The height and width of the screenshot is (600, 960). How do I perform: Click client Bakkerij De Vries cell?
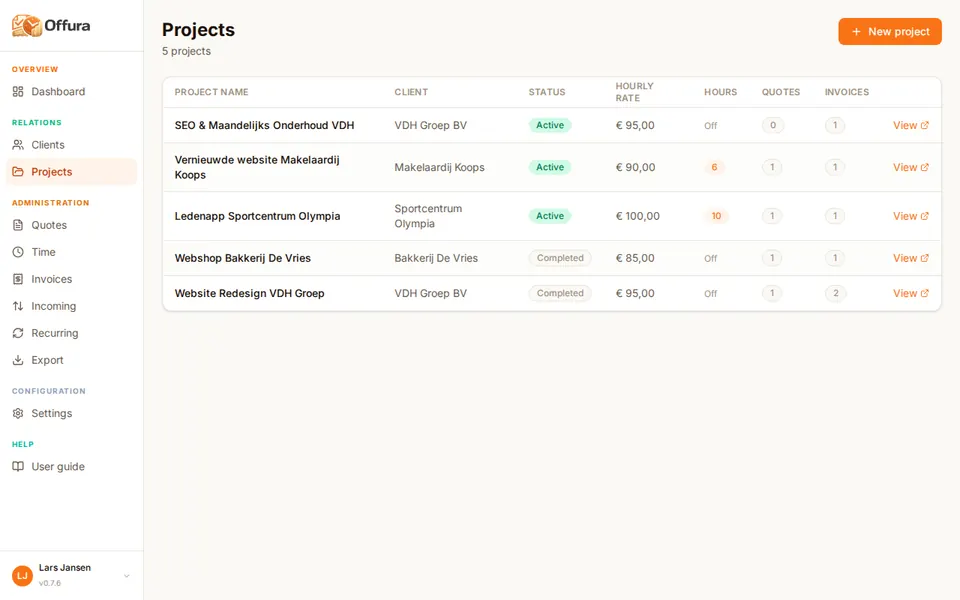(436, 258)
